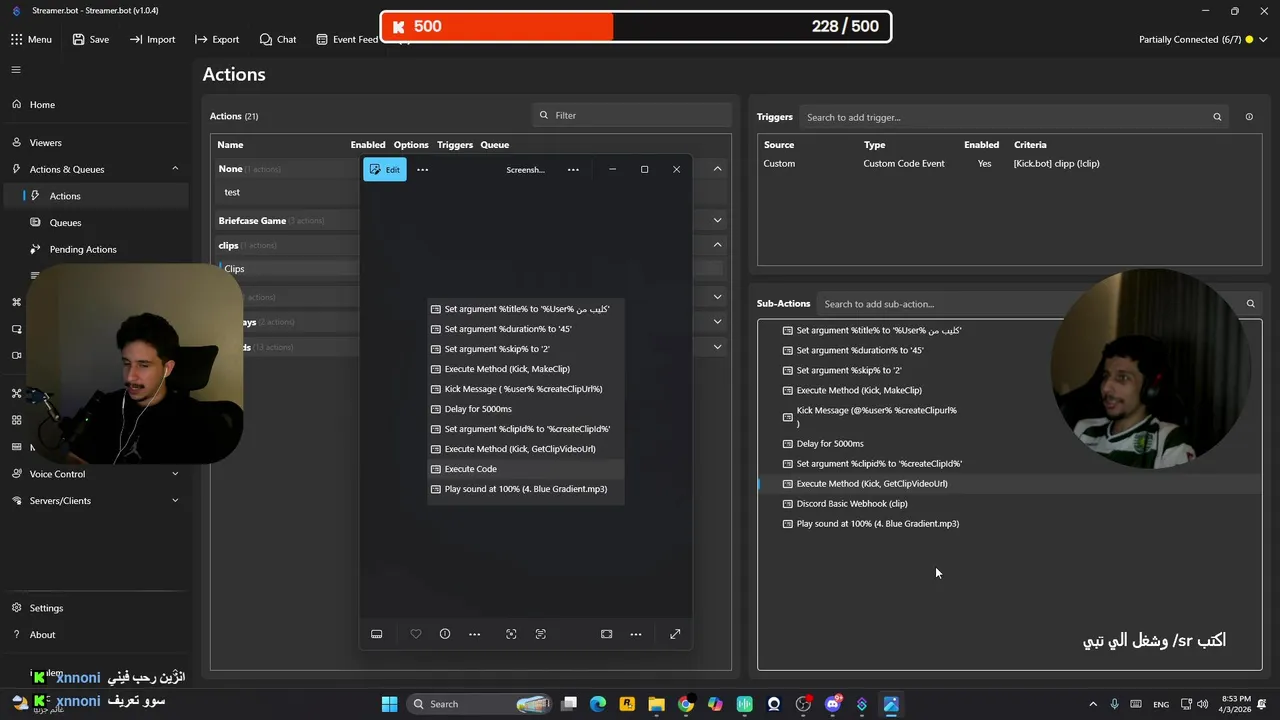Click the Import toolbar button
Viewport: 1280px width, 720px height.
152,39
